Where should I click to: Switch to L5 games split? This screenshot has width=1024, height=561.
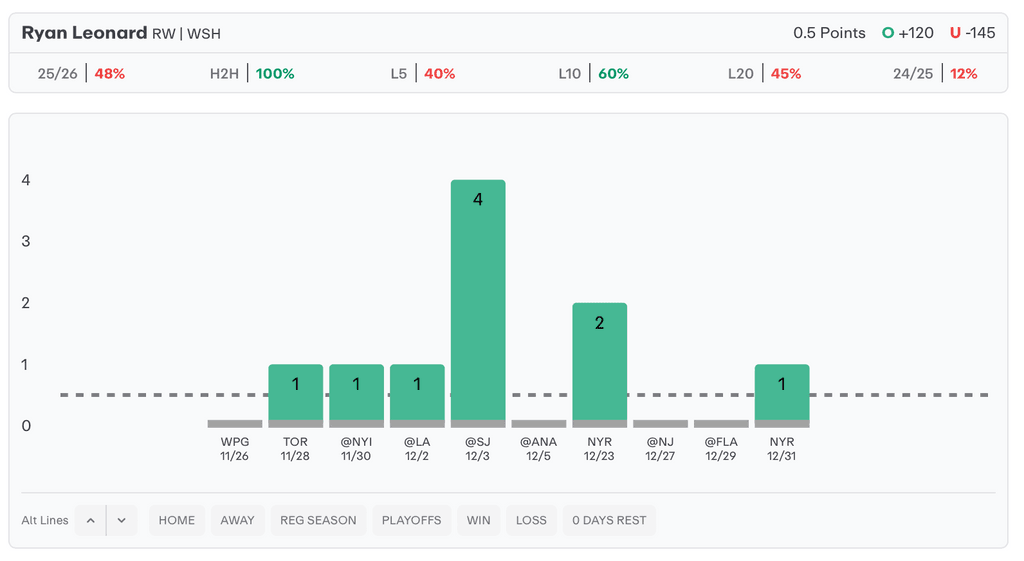tap(422, 74)
